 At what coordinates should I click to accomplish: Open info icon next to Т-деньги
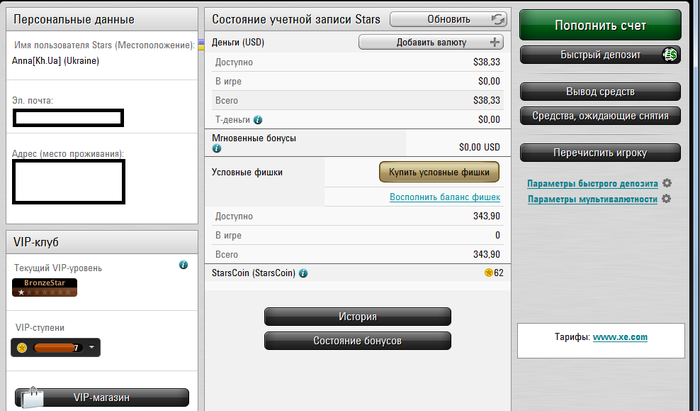258,120
